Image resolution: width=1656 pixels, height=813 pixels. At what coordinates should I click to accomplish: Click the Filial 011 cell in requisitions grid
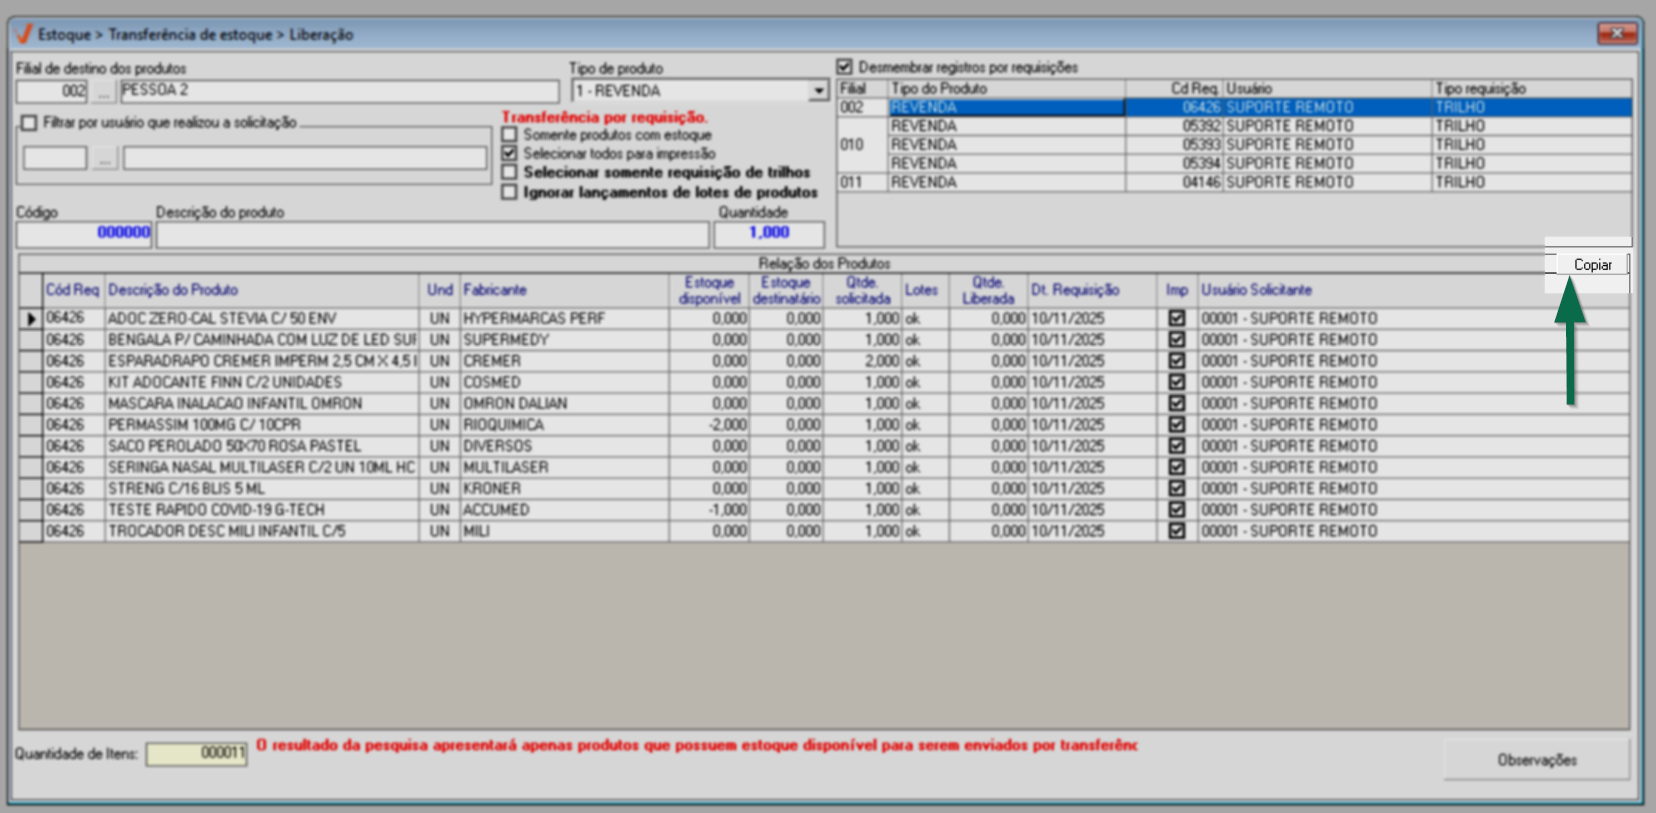coord(863,182)
